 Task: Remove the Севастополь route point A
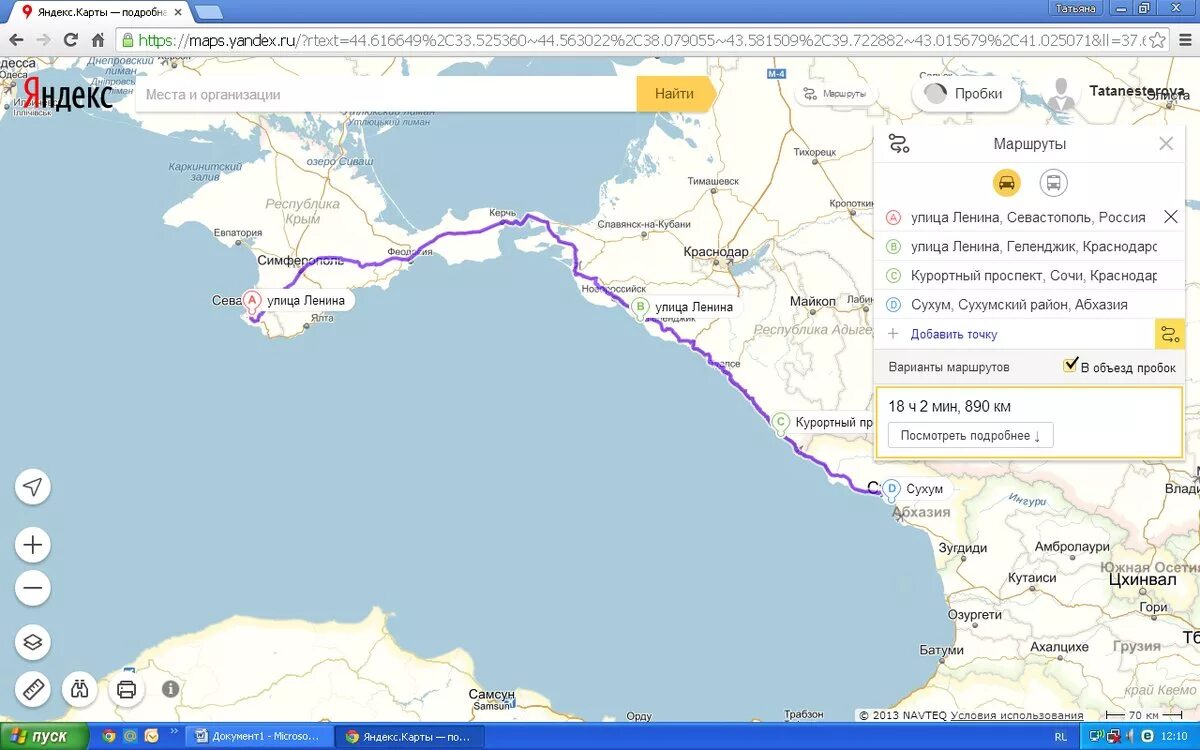[x=1171, y=217]
